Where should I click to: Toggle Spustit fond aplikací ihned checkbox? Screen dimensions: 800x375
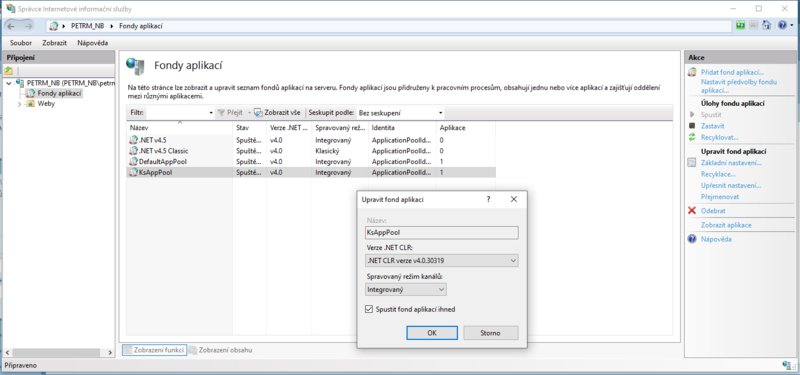click(x=369, y=309)
